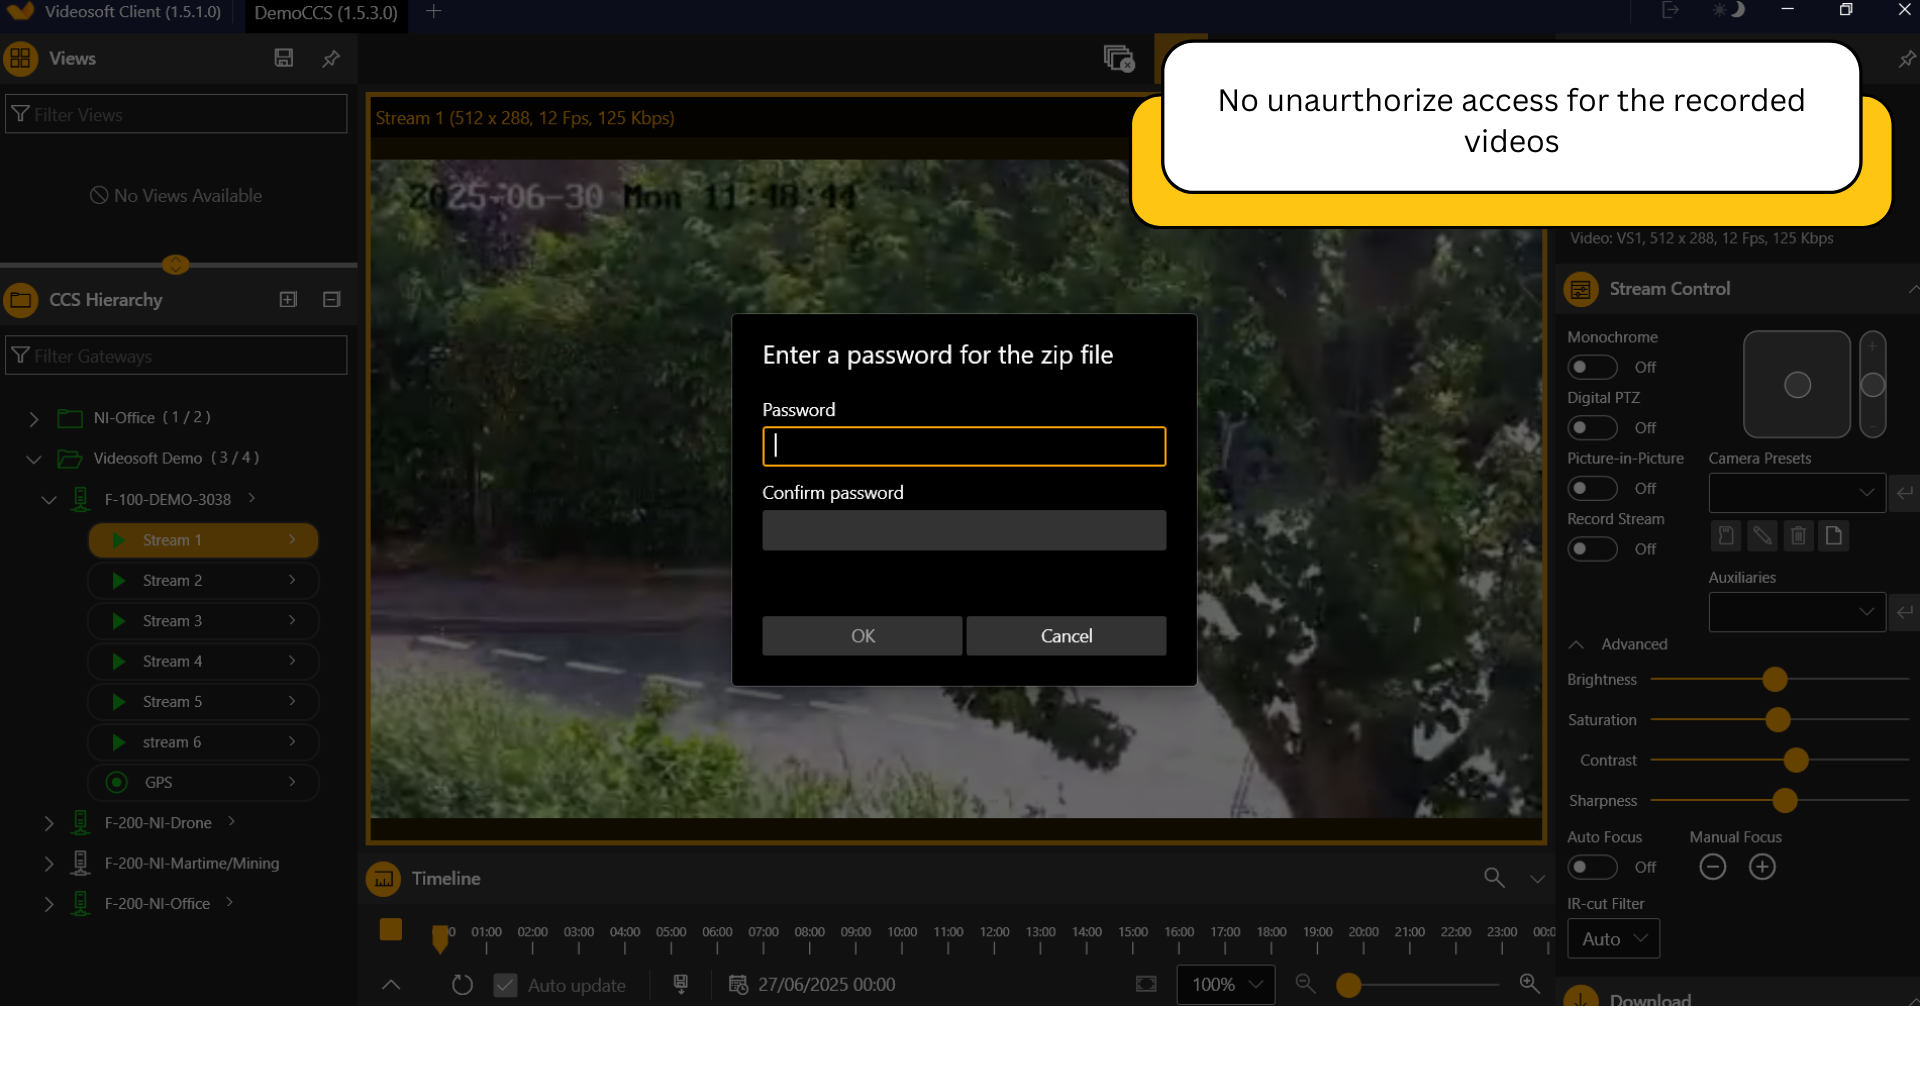Open the 100% zoom level dropdown

[1226, 985]
